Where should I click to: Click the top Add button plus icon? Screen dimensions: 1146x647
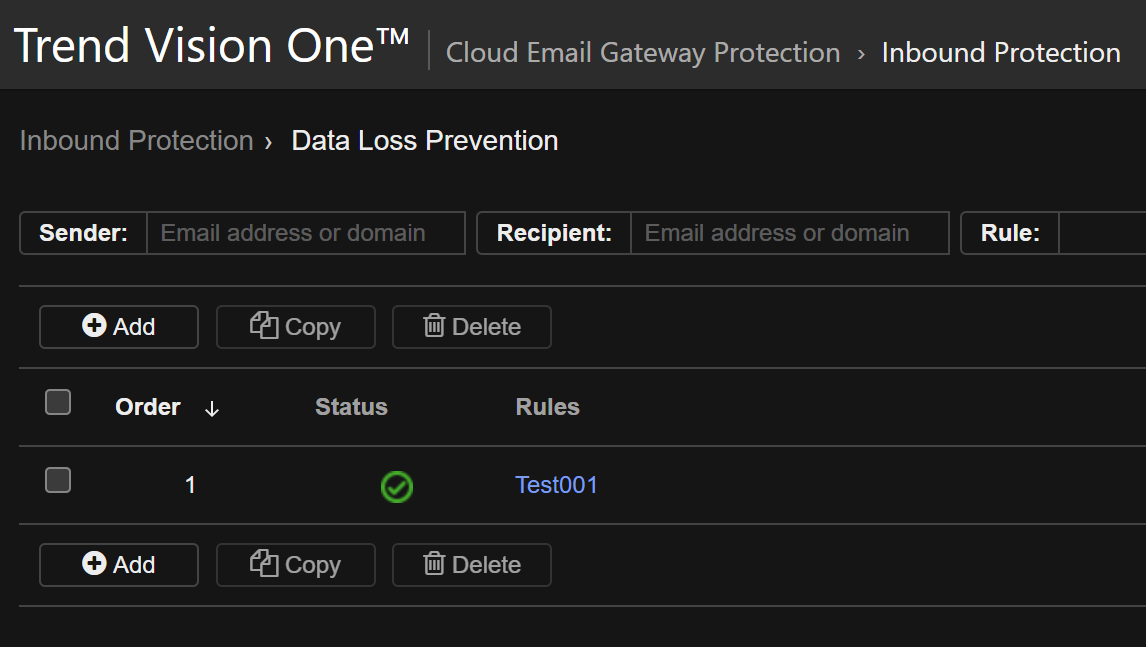click(x=94, y=326)
